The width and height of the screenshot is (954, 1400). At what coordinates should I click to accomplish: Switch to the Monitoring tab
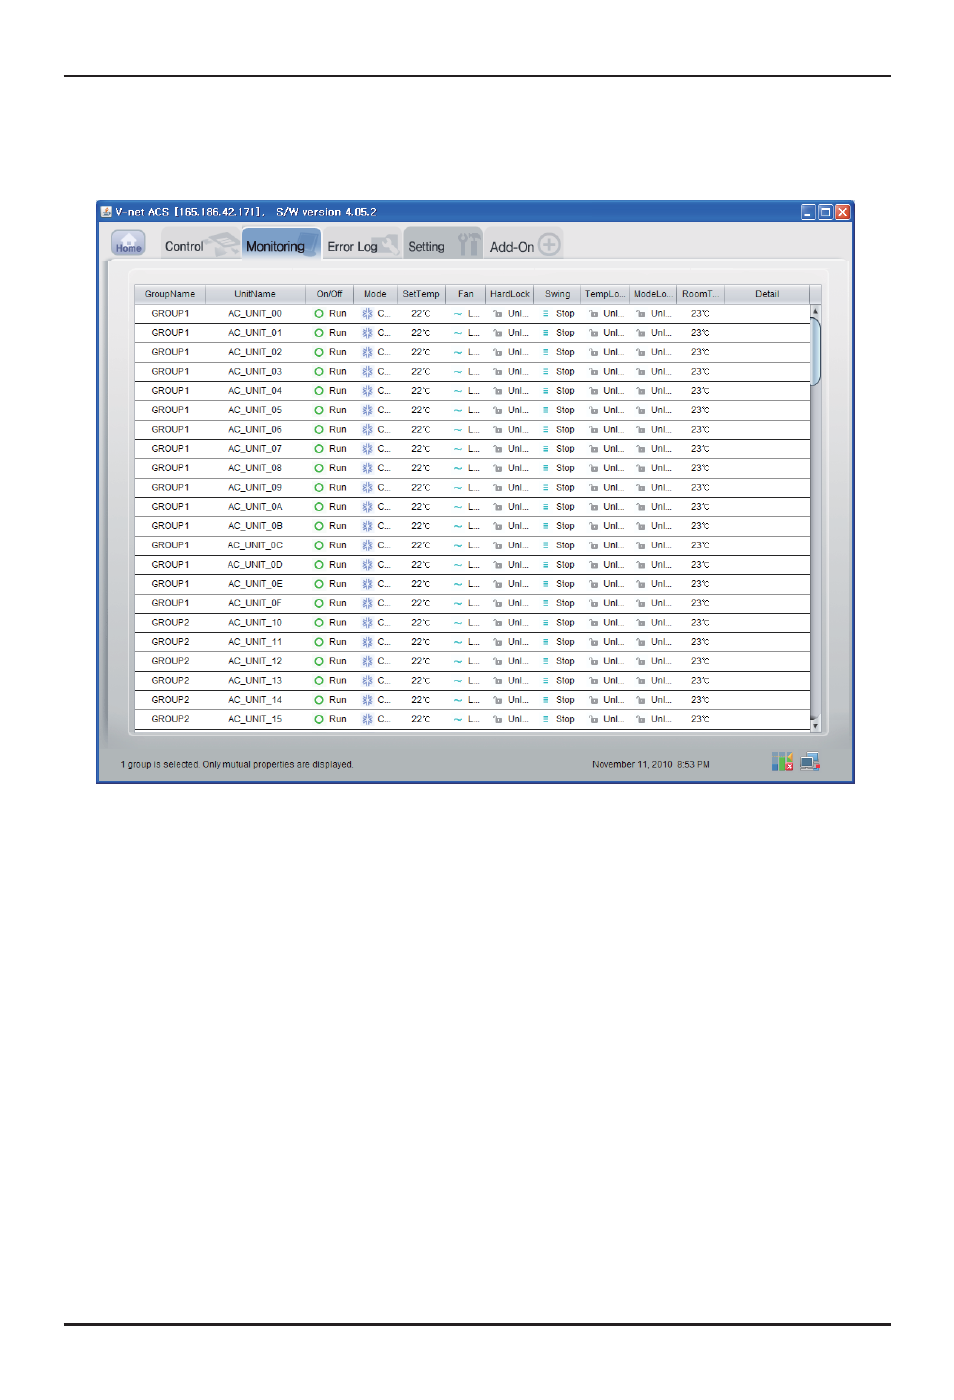coord(281,245)
